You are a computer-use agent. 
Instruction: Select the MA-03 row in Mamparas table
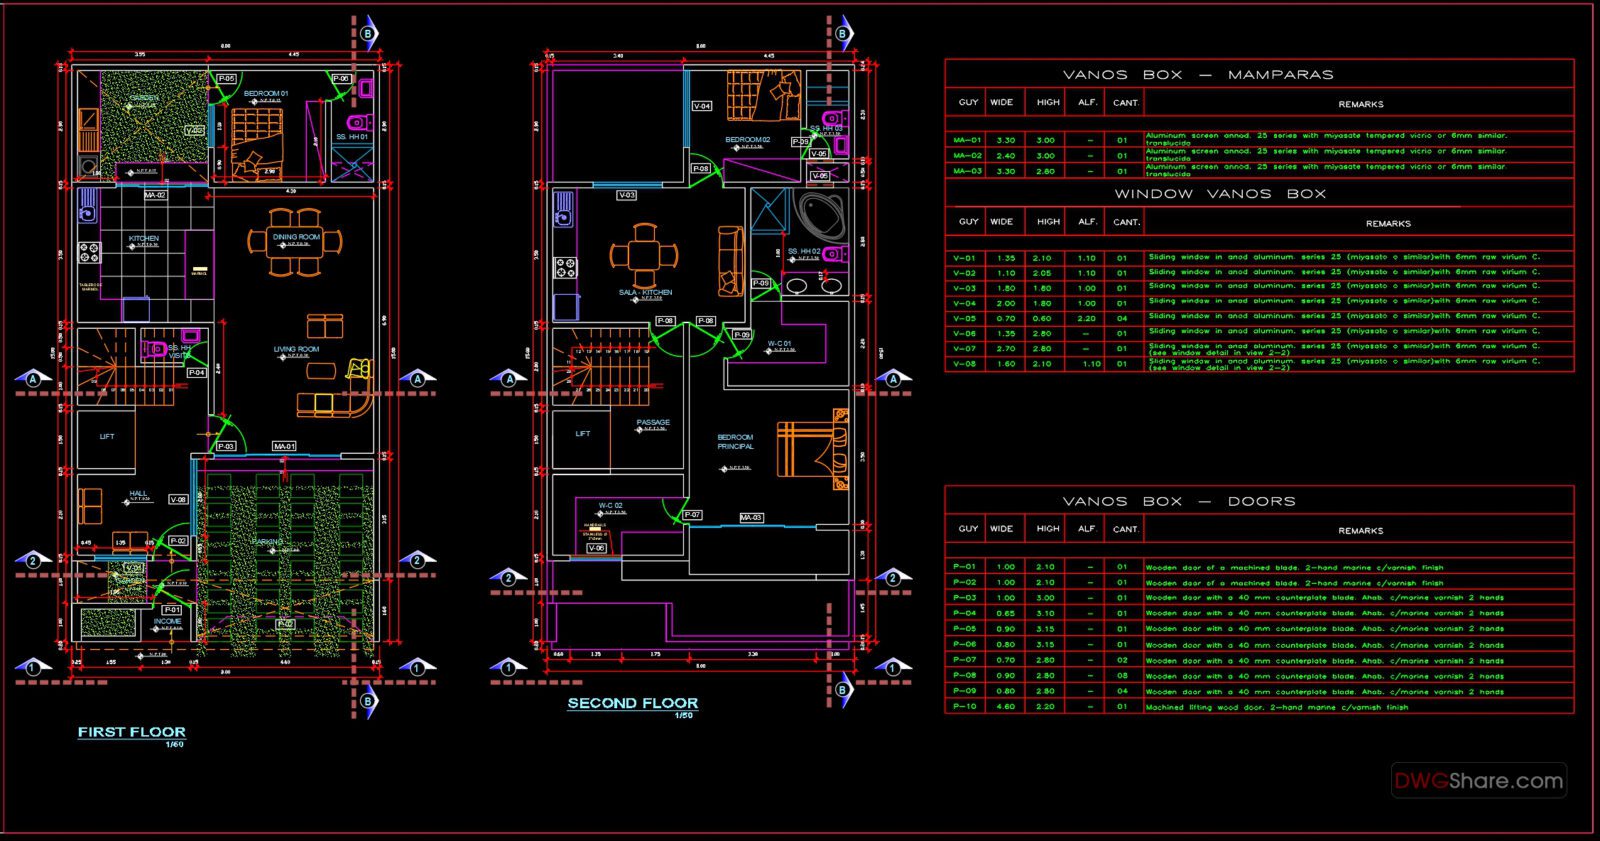tap(1258, 171)
